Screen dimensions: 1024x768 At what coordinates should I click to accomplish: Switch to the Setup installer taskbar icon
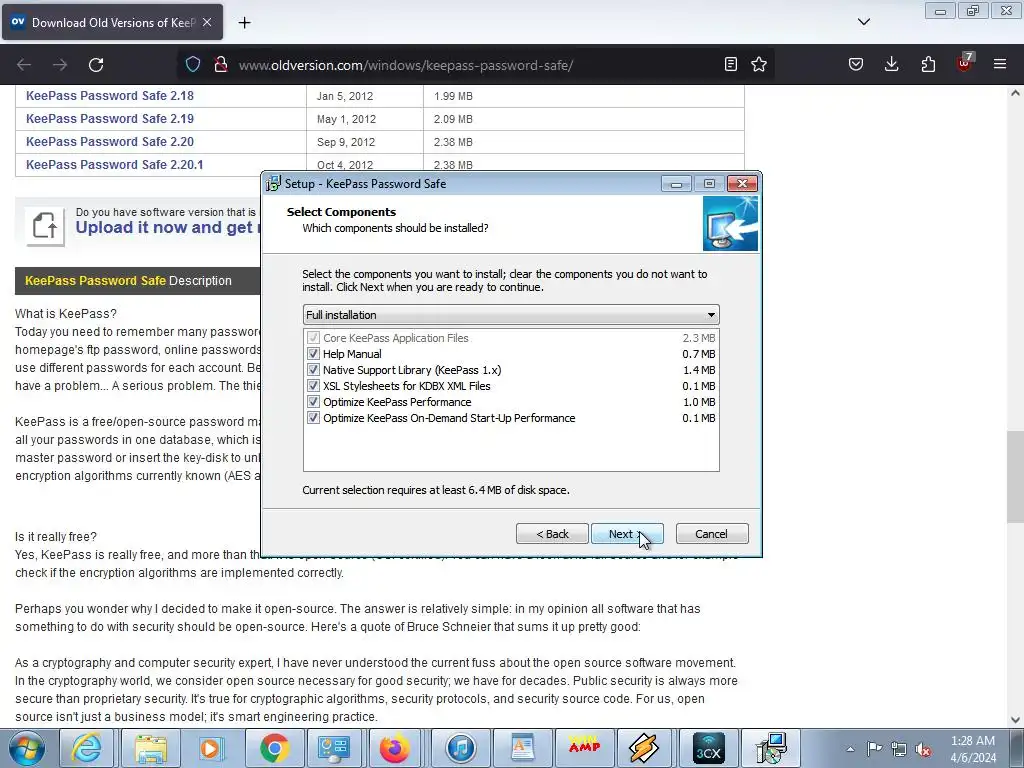pyautogui.click(x=770, y=748)
